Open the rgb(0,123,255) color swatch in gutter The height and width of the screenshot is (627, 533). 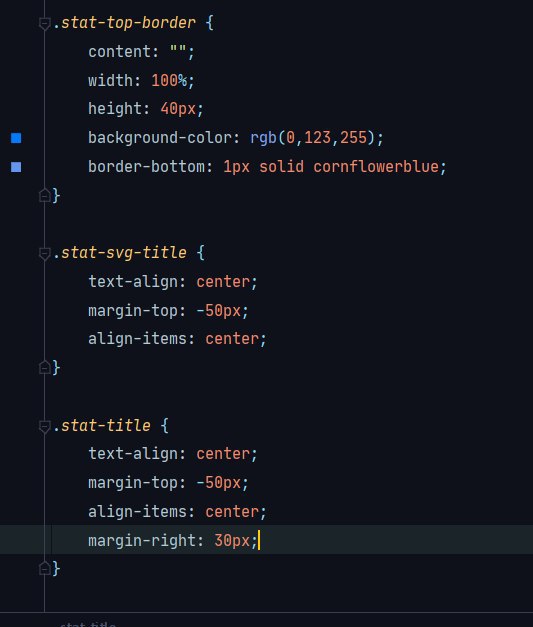tap(16, 138)
